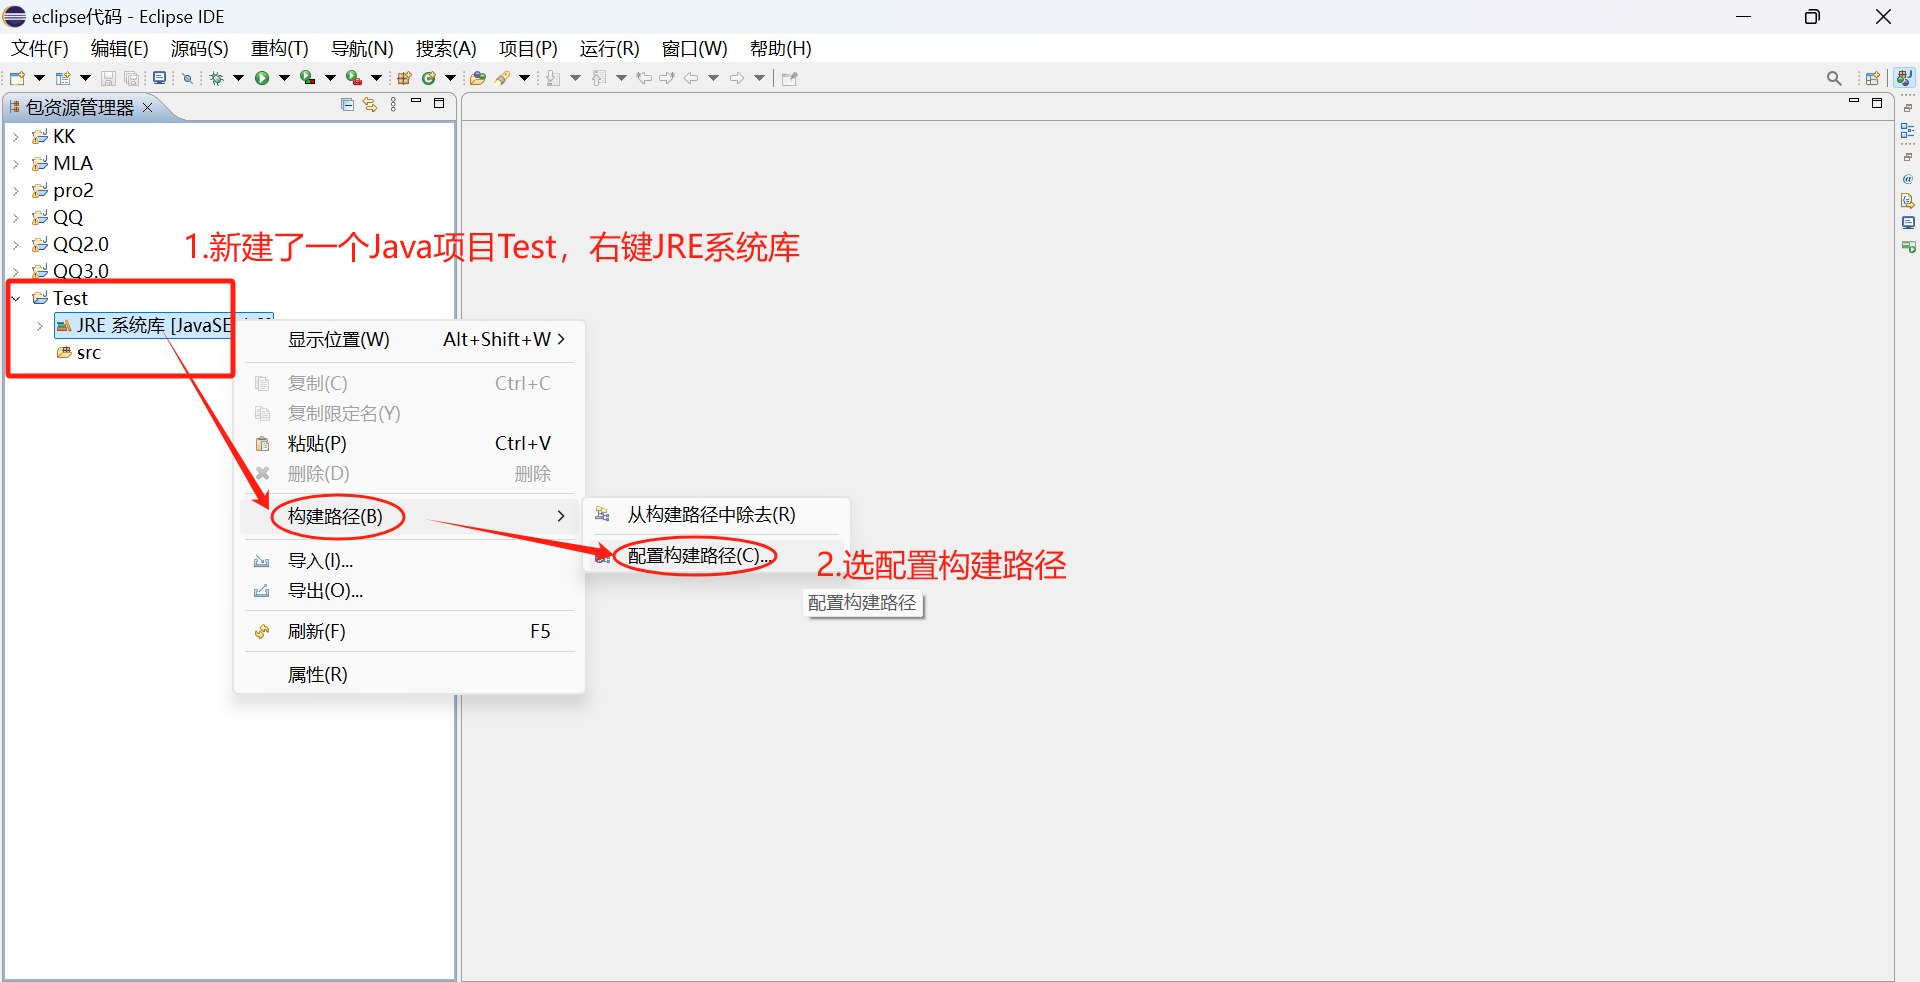
Task: Click the monitor console toolbar icon
Action: 159,78
